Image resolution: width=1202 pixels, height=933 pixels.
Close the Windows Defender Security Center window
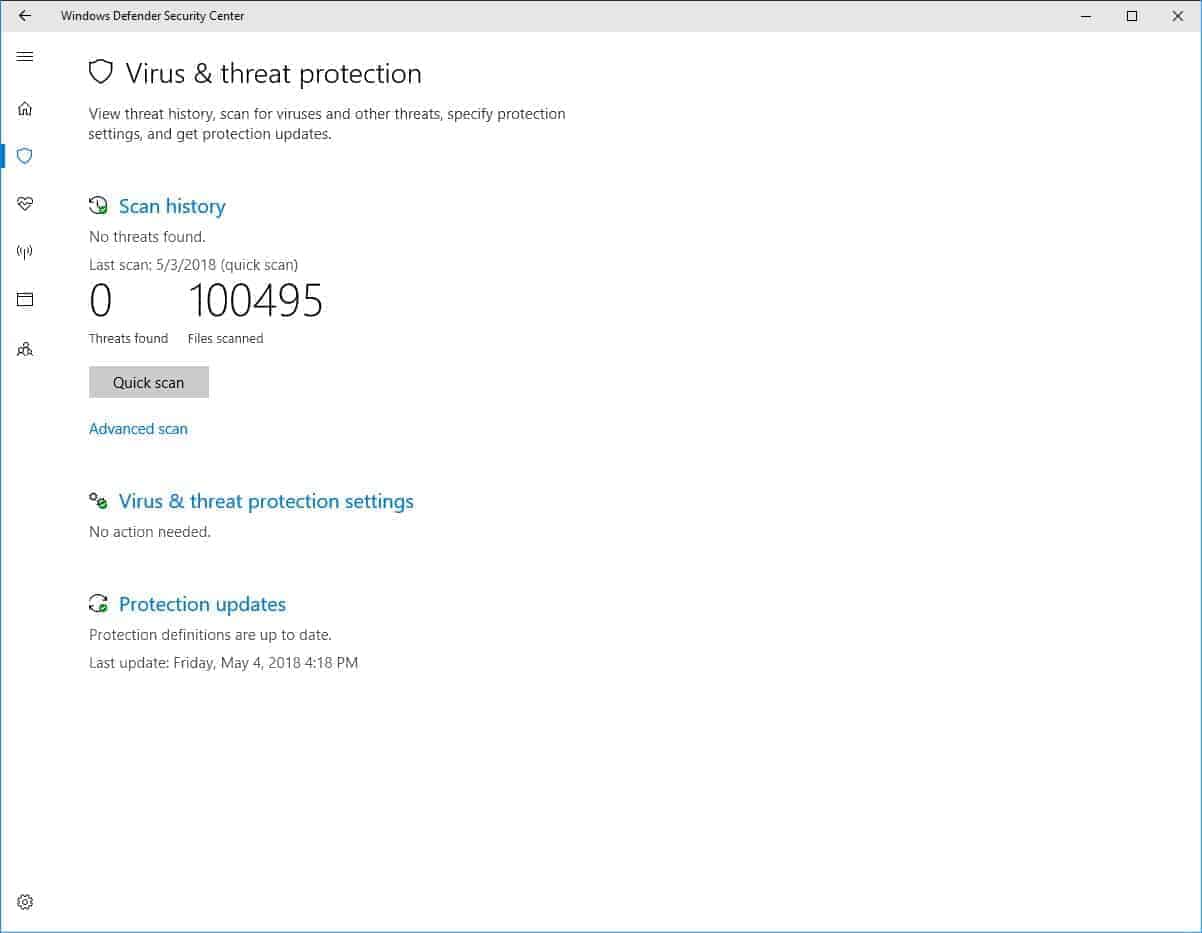1178,16
